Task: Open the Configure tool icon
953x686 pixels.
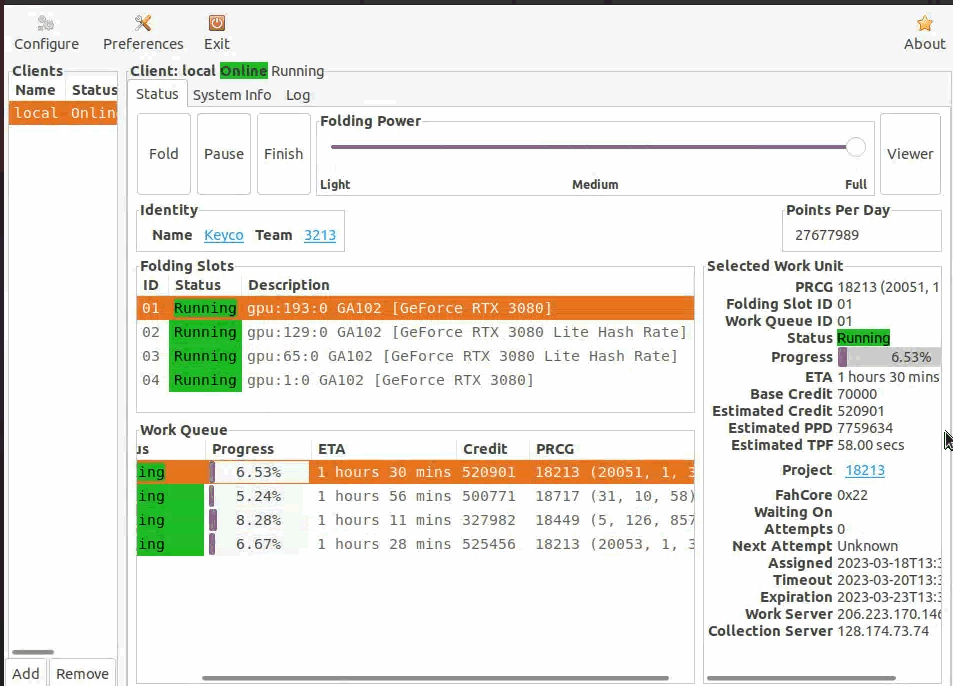Action: [46, 24]
